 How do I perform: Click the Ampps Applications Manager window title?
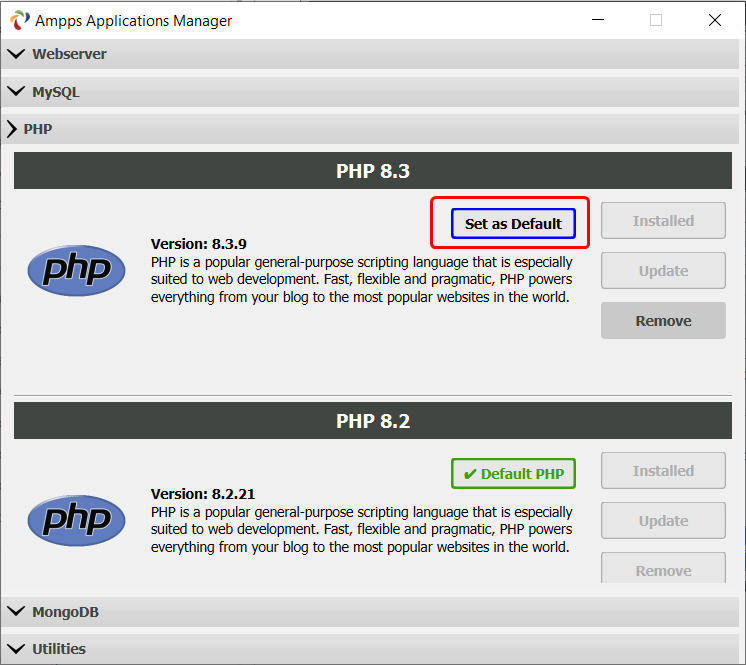click(133, 21)
